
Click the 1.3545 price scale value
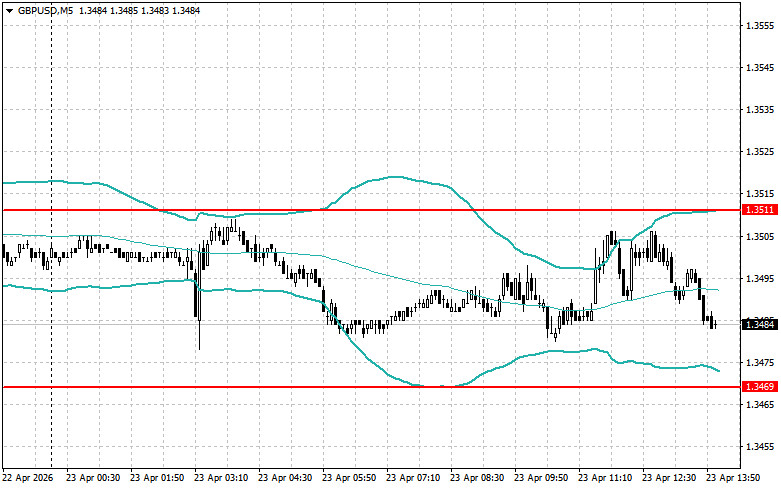pos(760,67)
